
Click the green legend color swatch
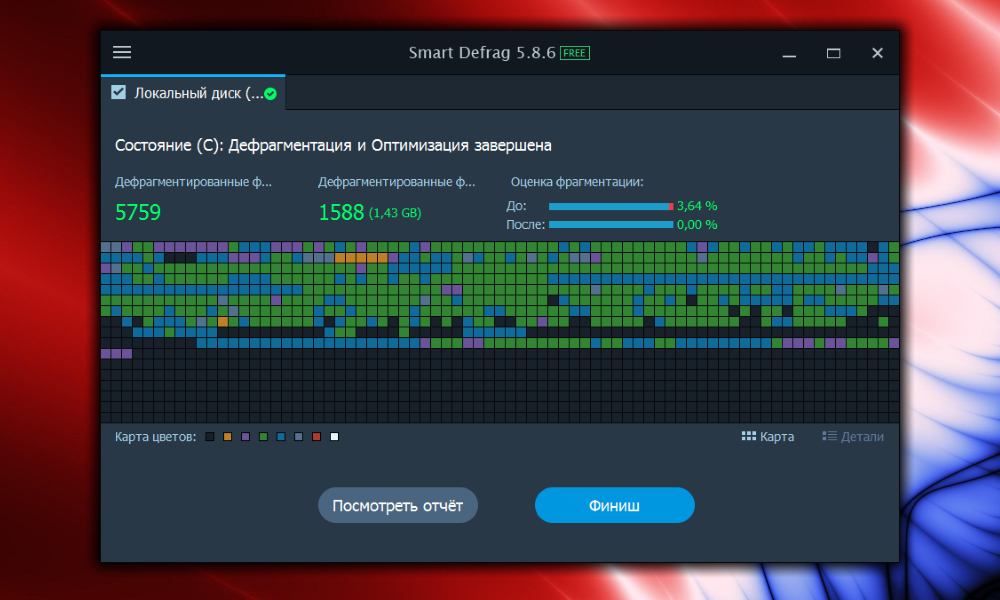pos(263,437)
